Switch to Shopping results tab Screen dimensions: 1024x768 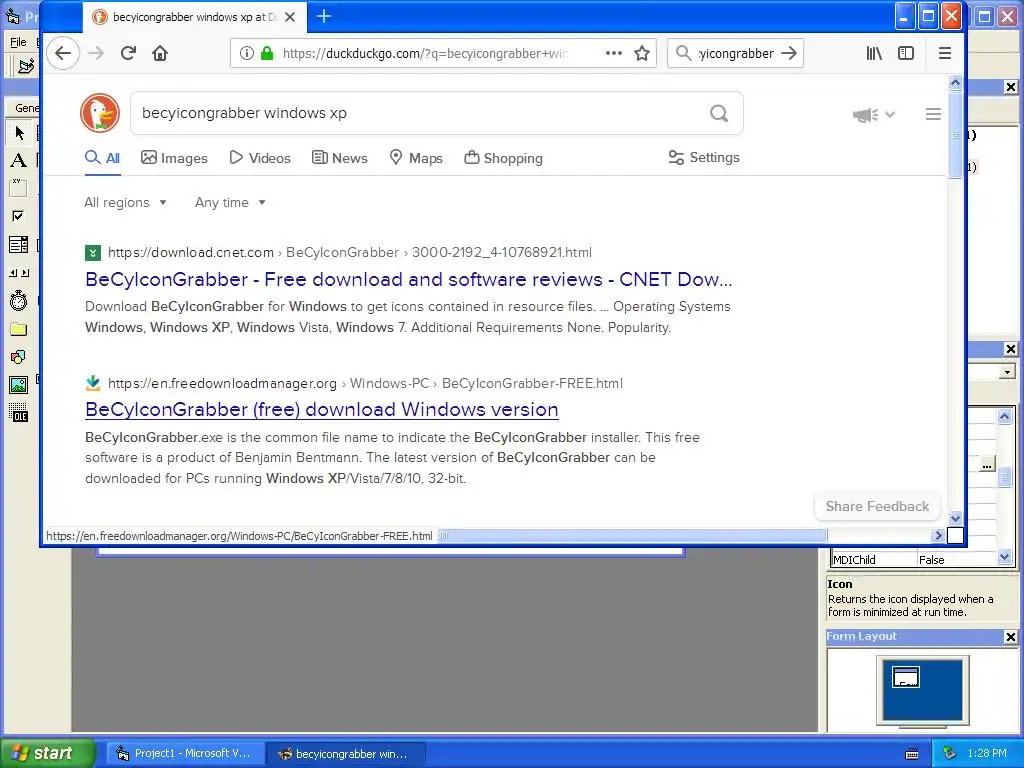(504, 158)
